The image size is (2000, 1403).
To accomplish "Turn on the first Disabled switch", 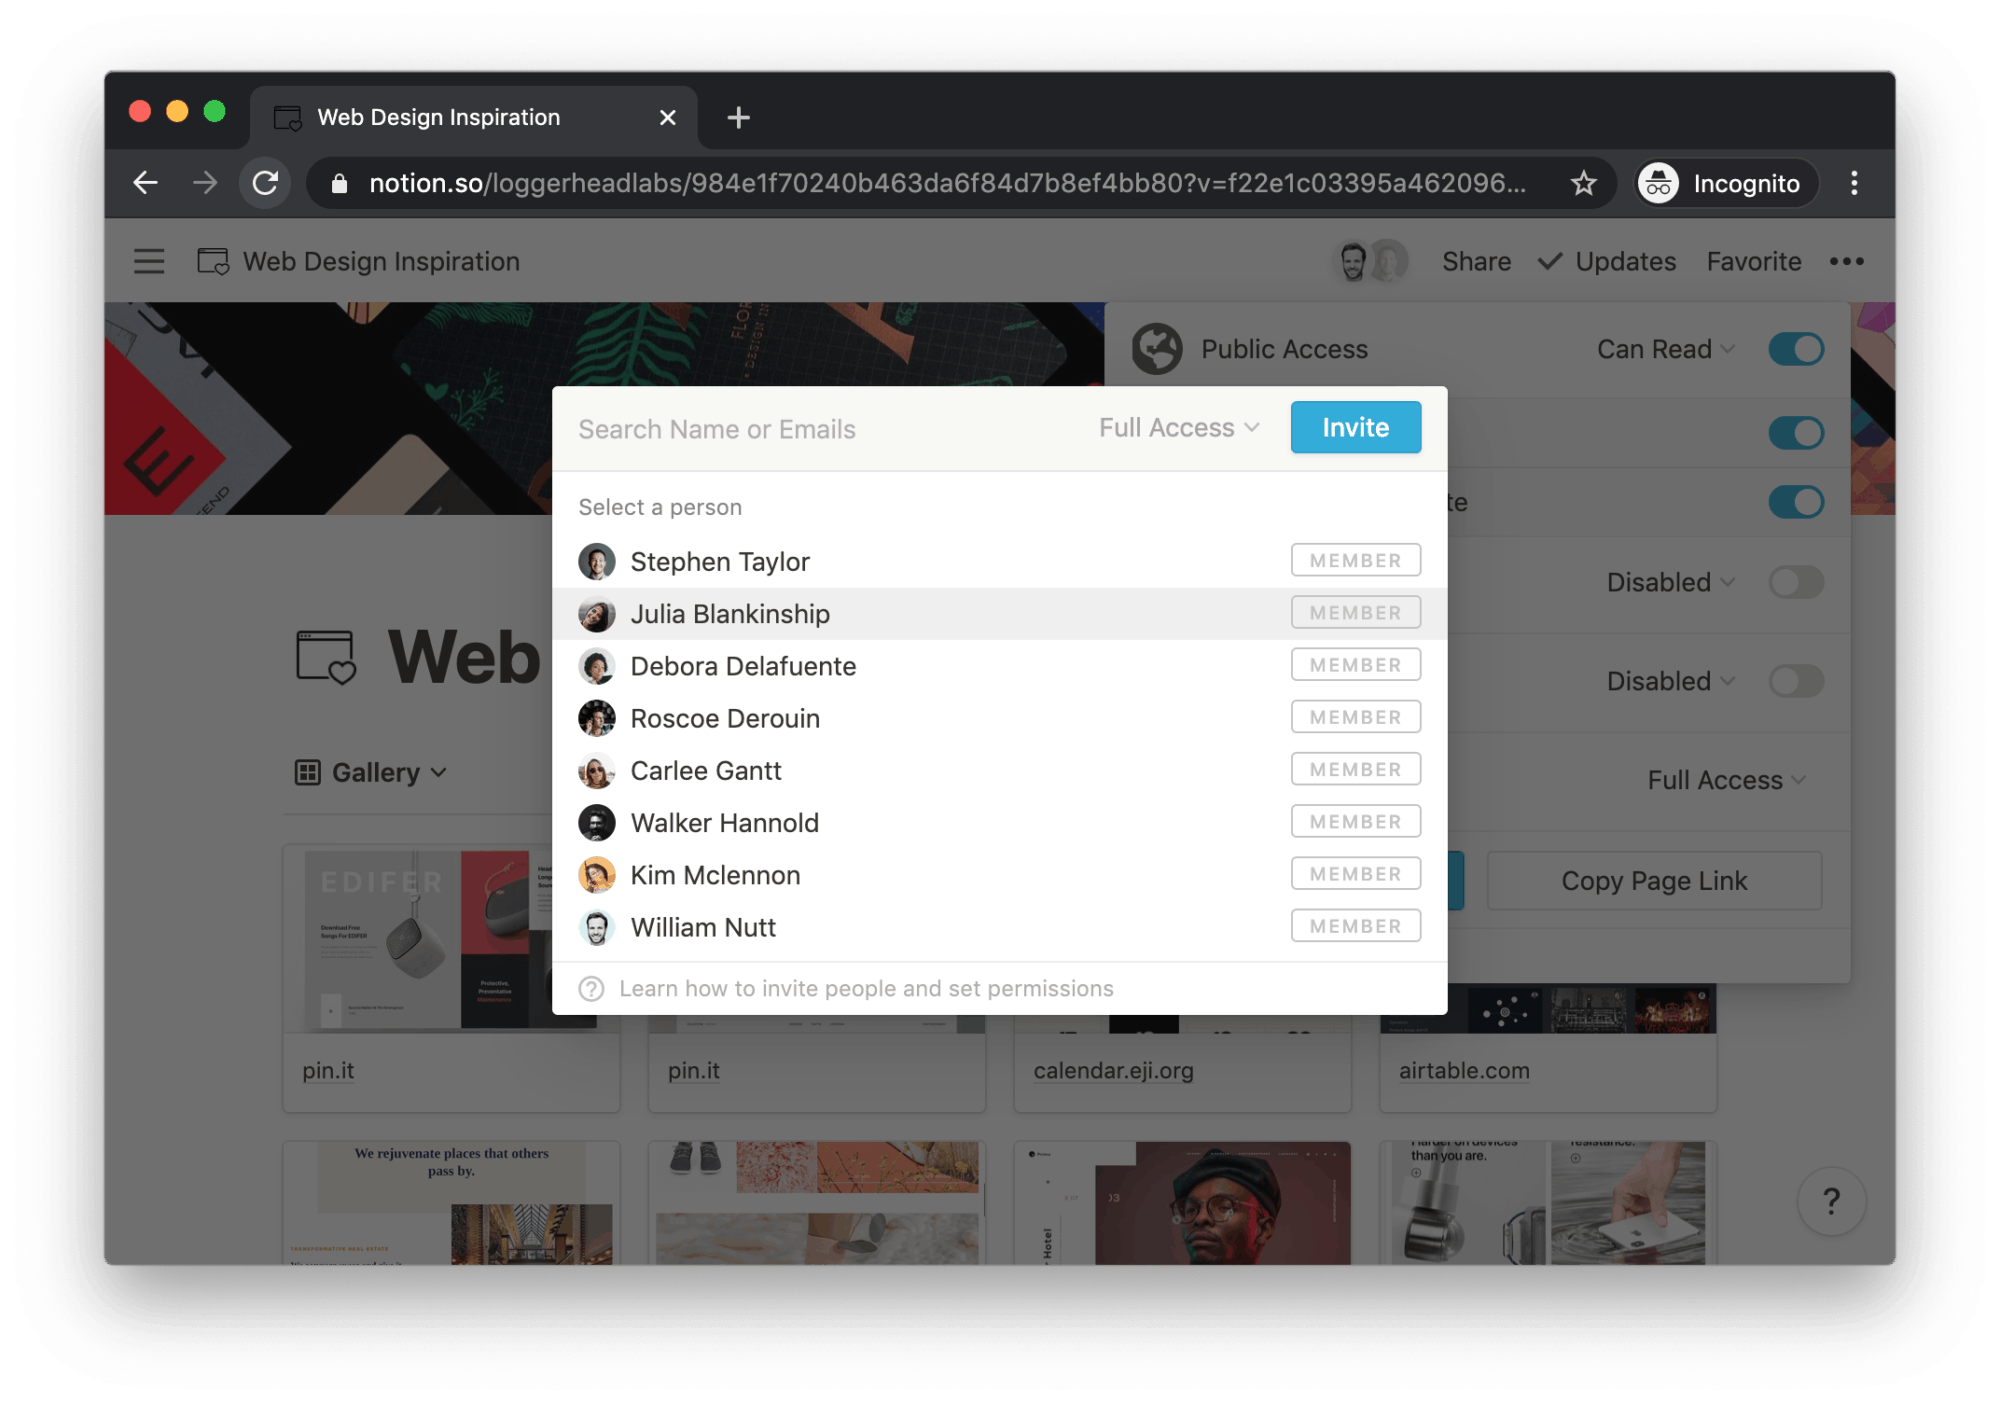I will pos(1796,582).
